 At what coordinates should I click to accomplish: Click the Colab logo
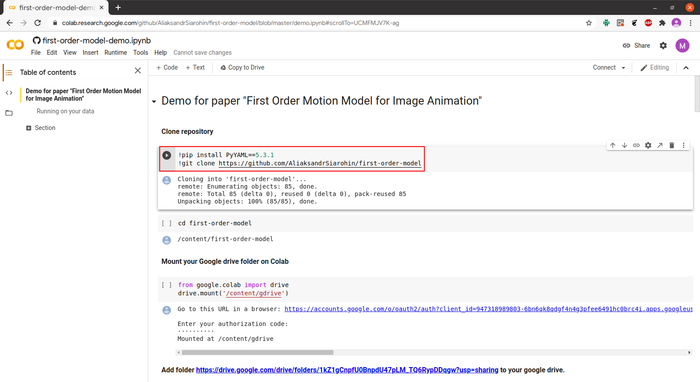coord(15,45)
